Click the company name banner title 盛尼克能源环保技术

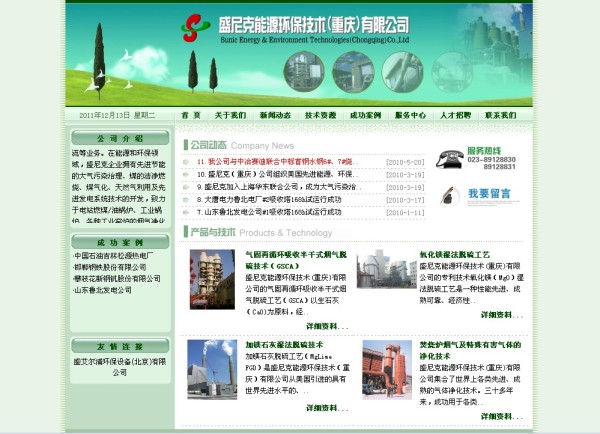click(314, 25)
